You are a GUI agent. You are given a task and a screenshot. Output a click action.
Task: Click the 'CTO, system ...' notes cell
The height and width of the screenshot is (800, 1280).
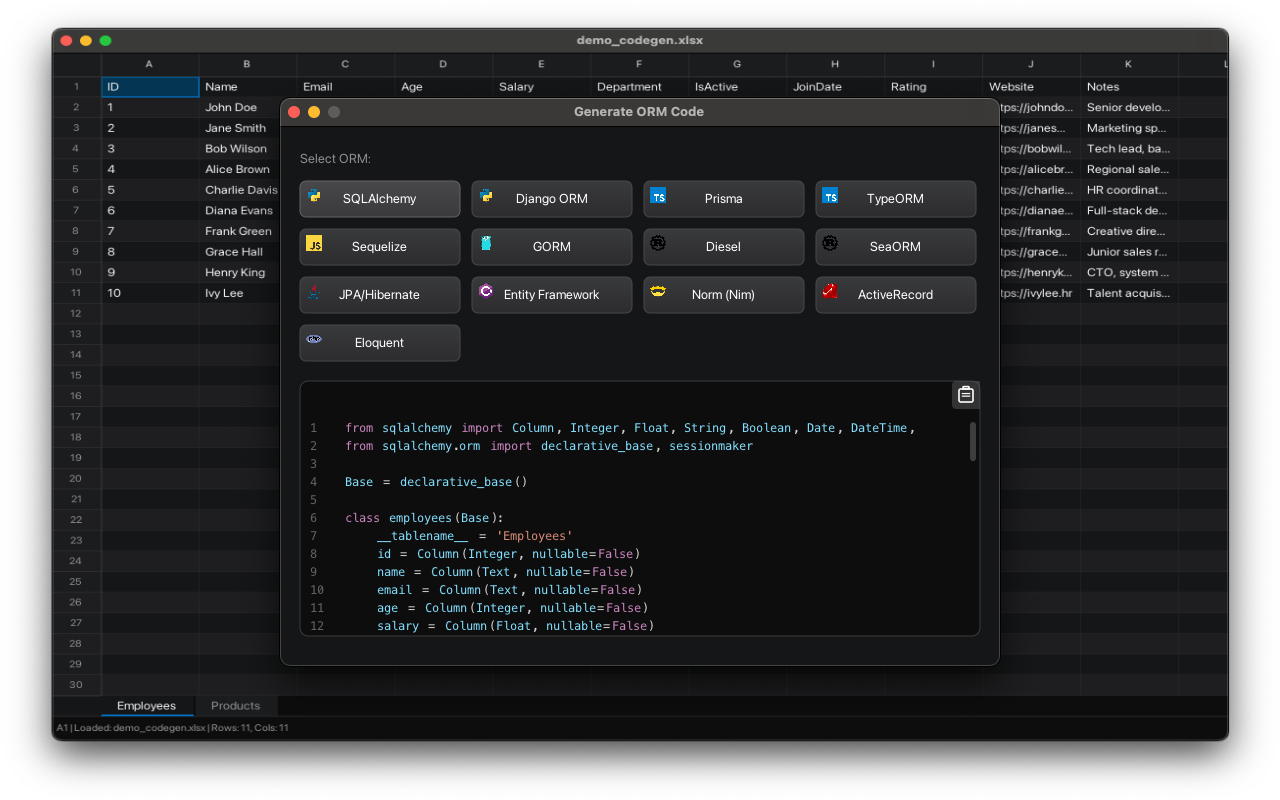(x=1129, y=272)
